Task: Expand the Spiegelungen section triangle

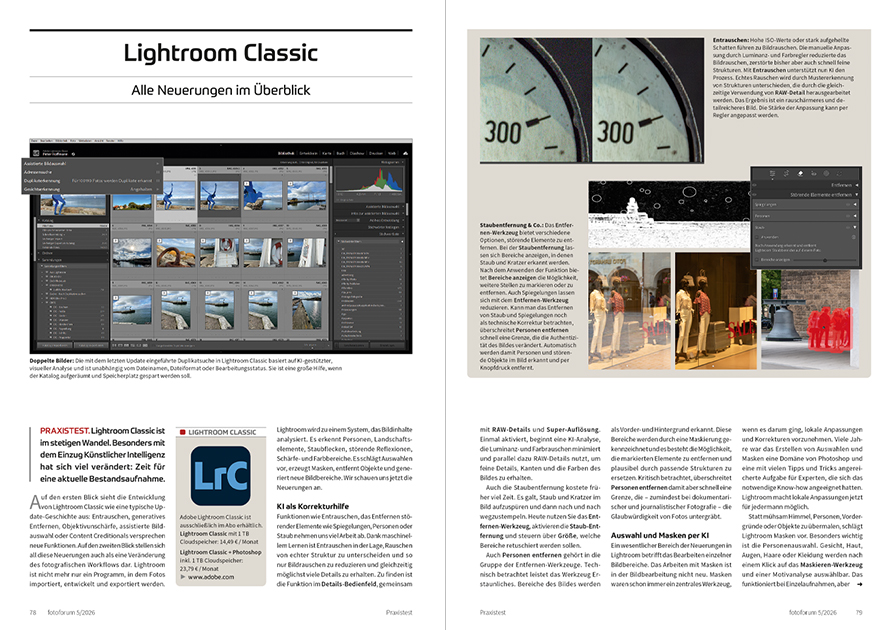Action: pyautogui.click(x=855, y=204)
